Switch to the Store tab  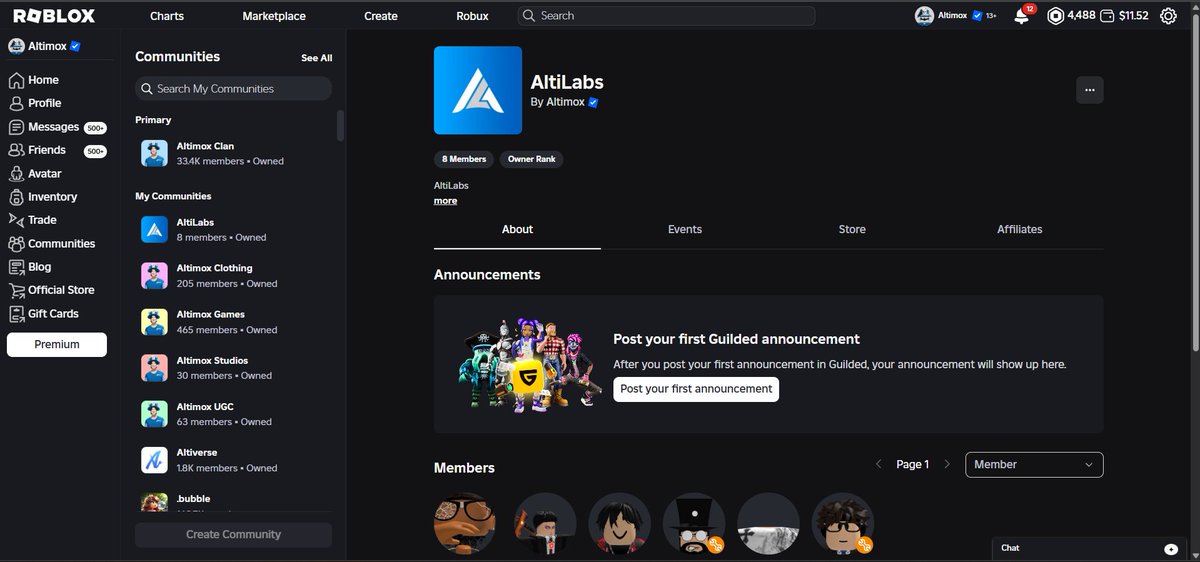(852, 229)
